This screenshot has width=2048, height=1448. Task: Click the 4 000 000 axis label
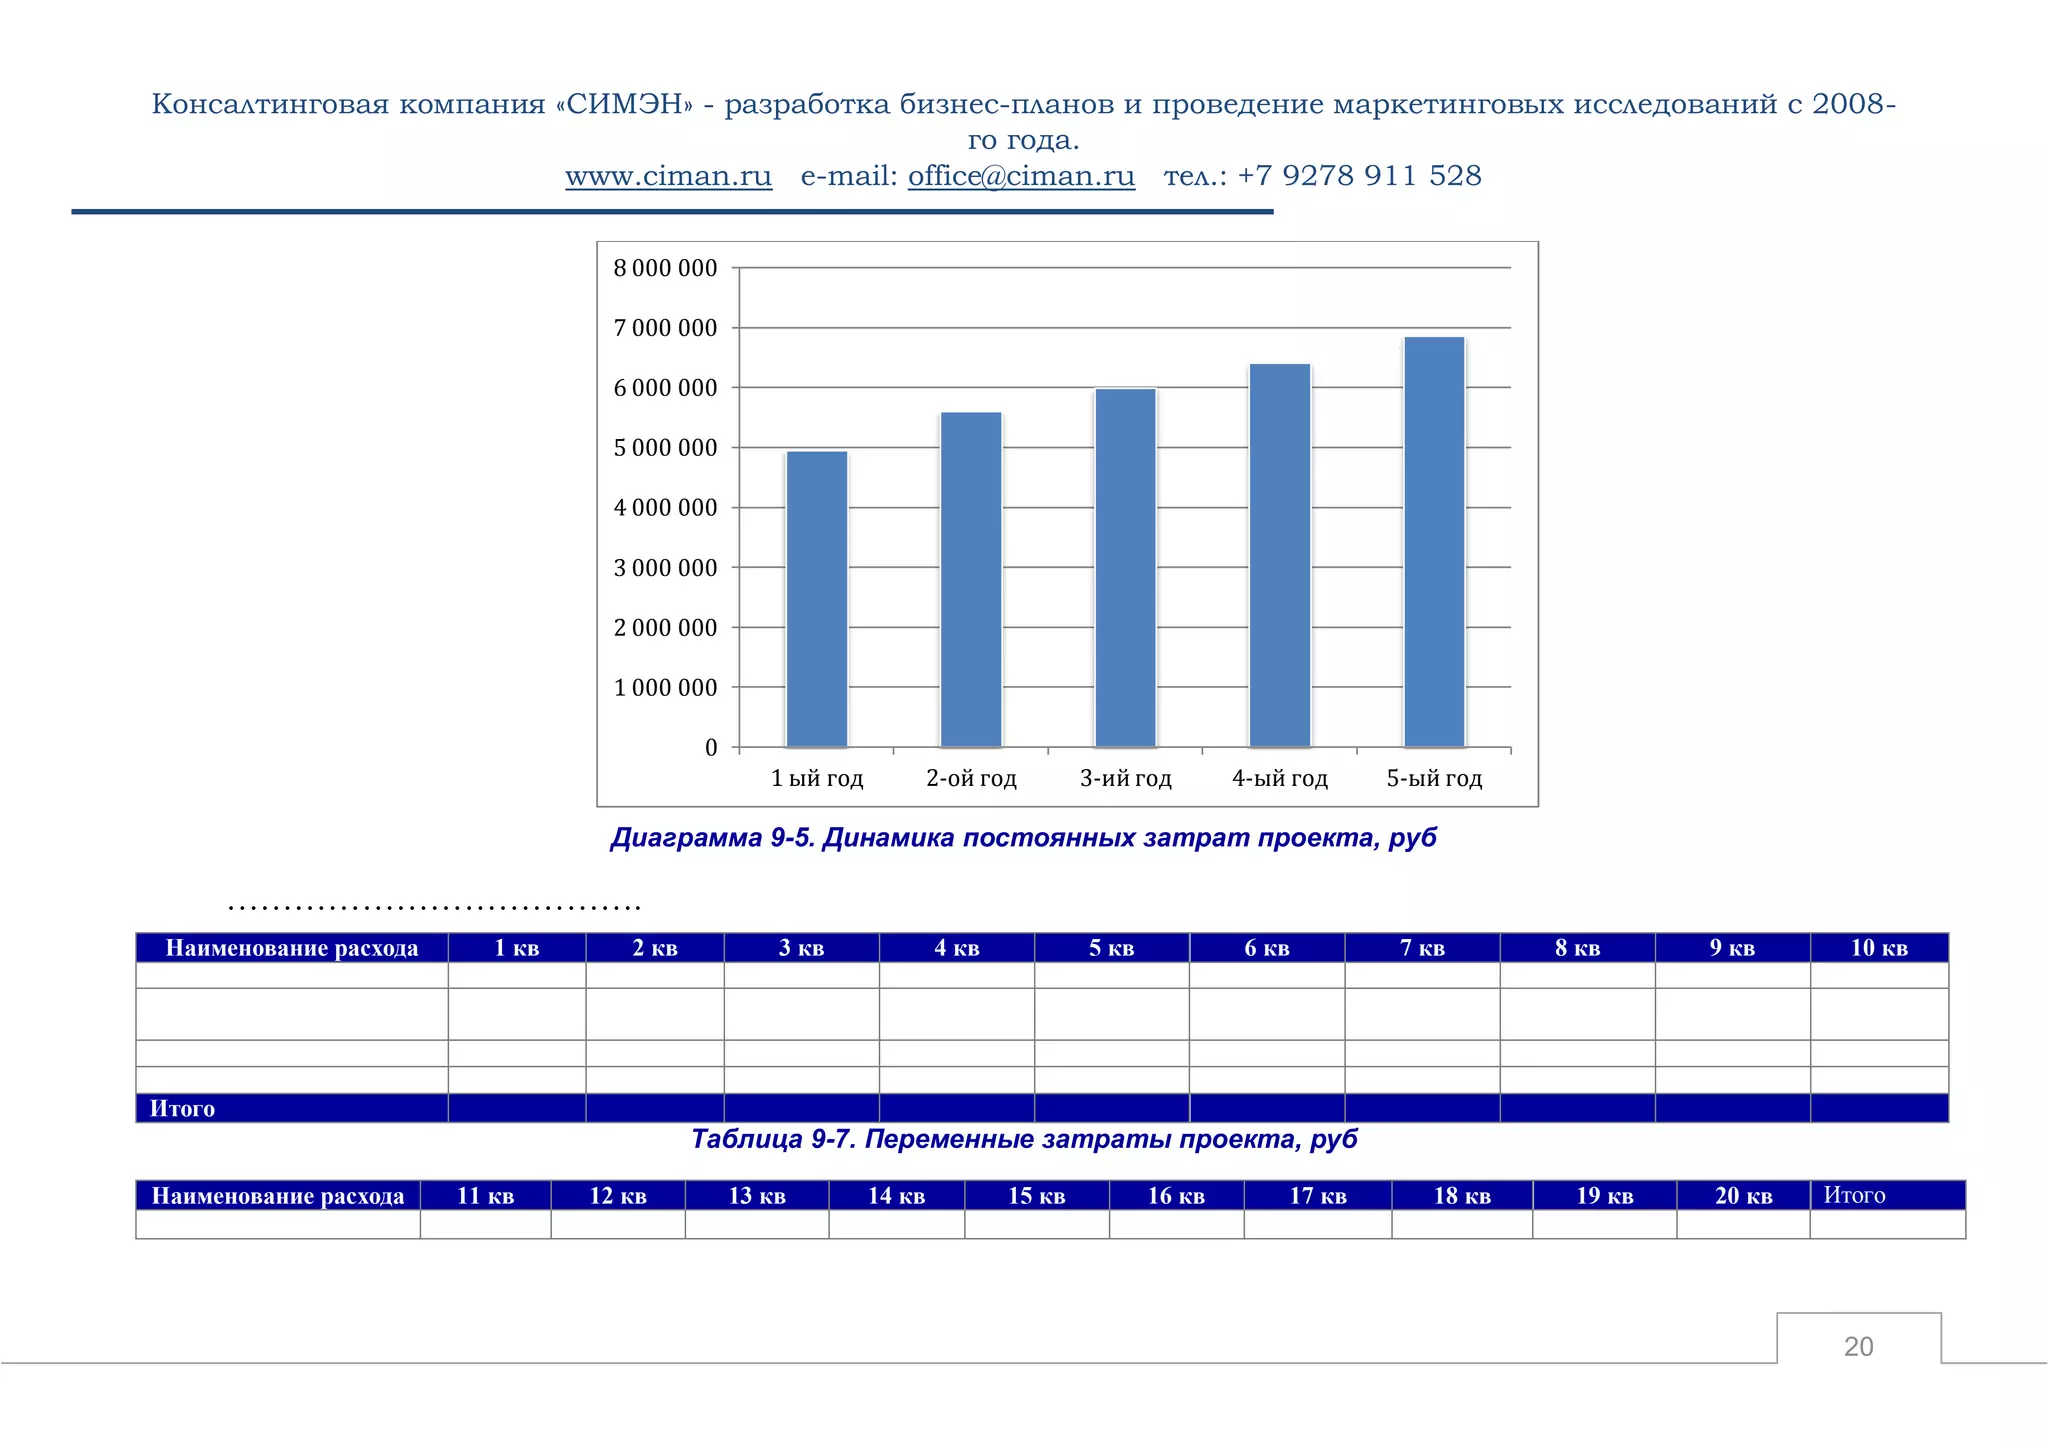(x=665, y=508)
